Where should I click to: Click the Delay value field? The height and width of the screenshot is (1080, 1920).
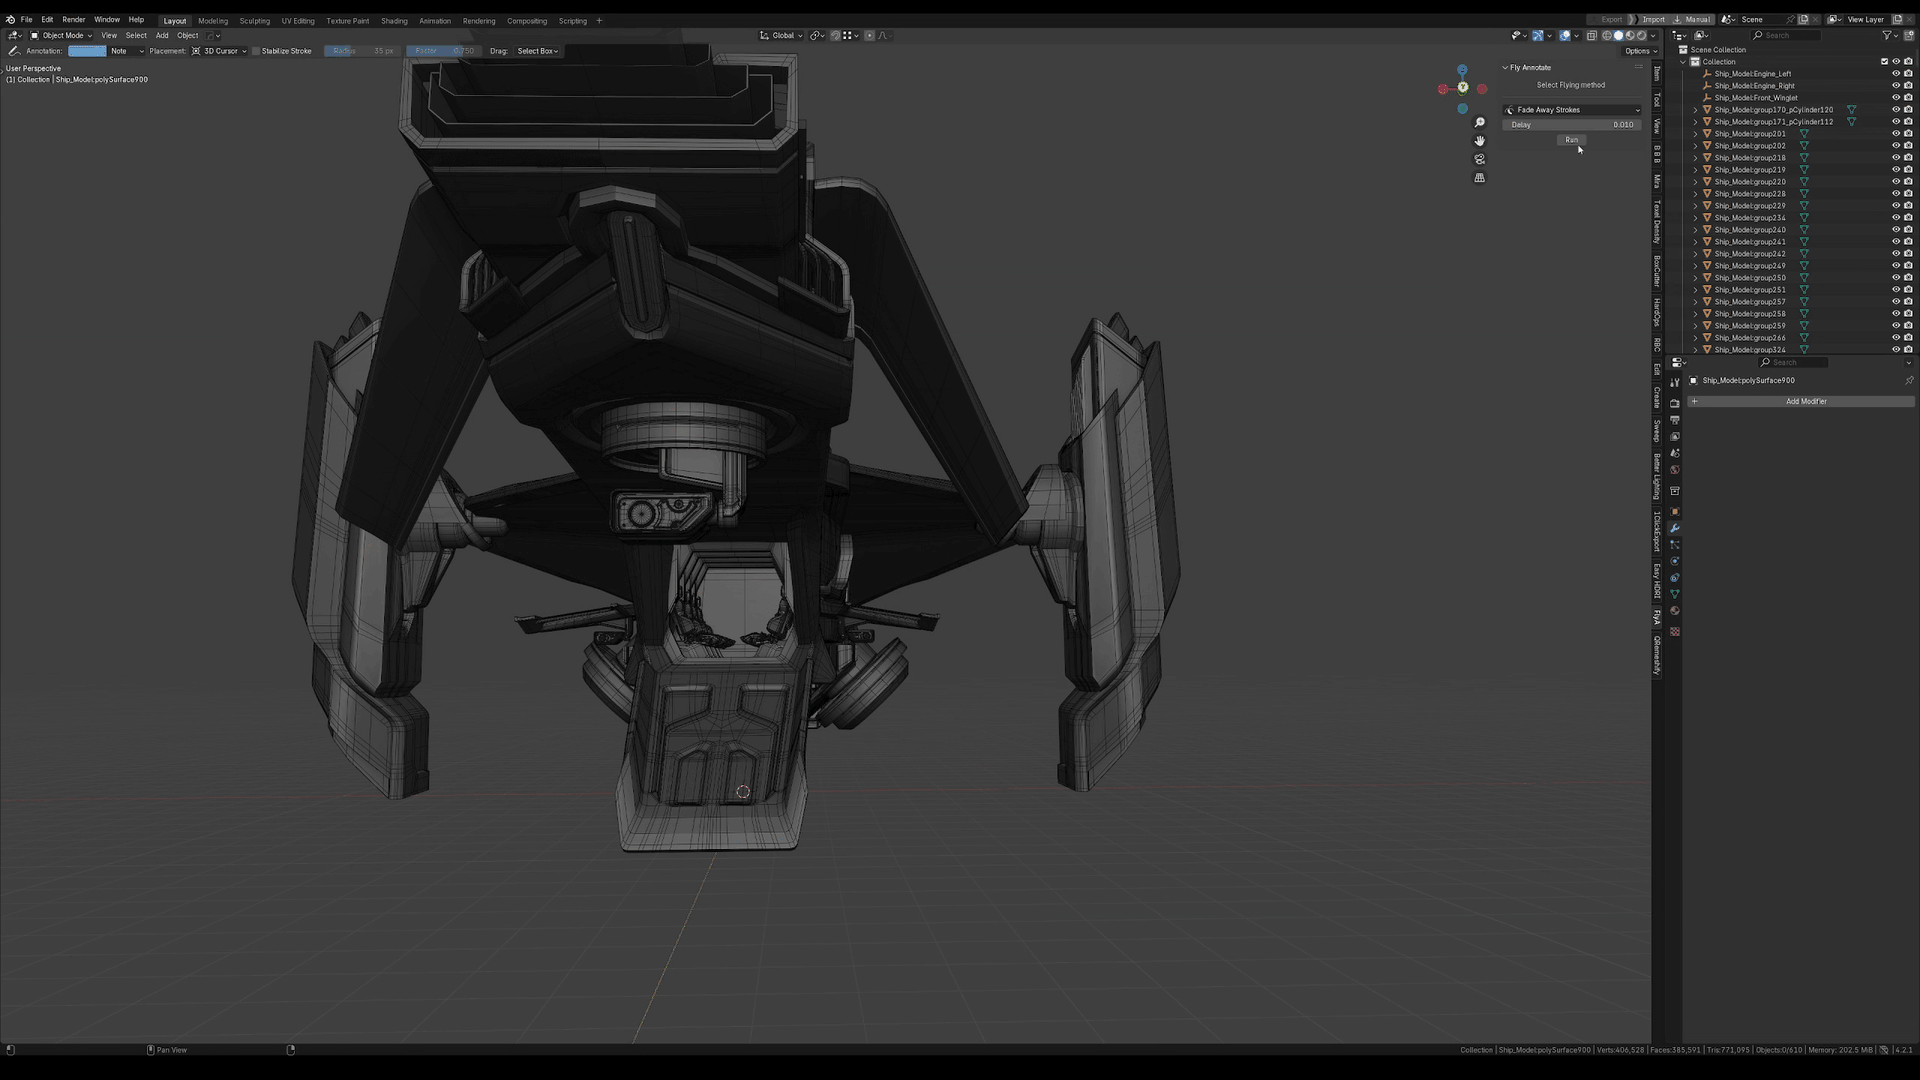point(1572,125)
